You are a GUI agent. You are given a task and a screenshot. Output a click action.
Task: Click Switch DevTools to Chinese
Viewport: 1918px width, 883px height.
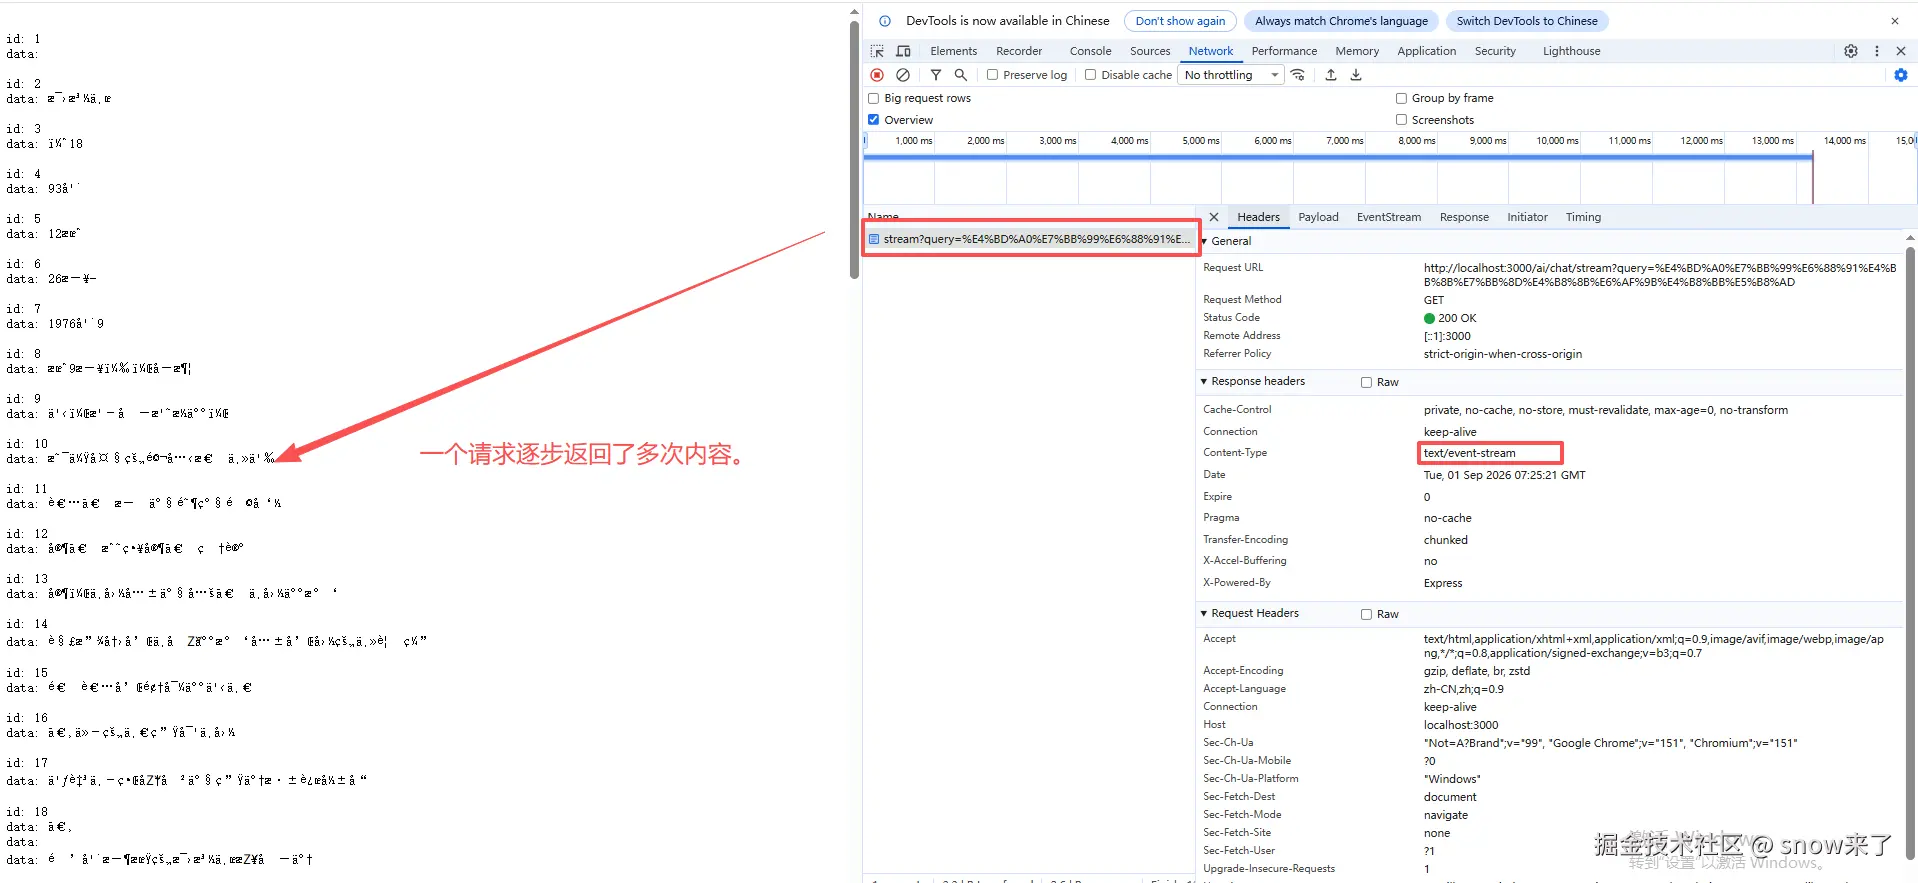click(1527, 21)
